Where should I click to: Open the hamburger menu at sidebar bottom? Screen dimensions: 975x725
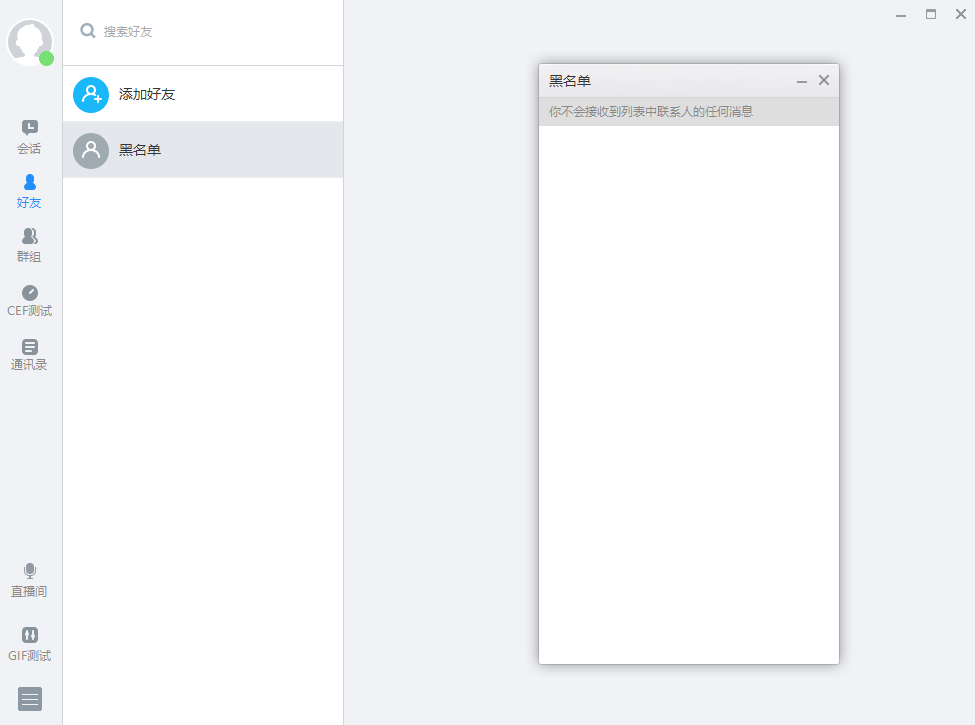point(30,699)
